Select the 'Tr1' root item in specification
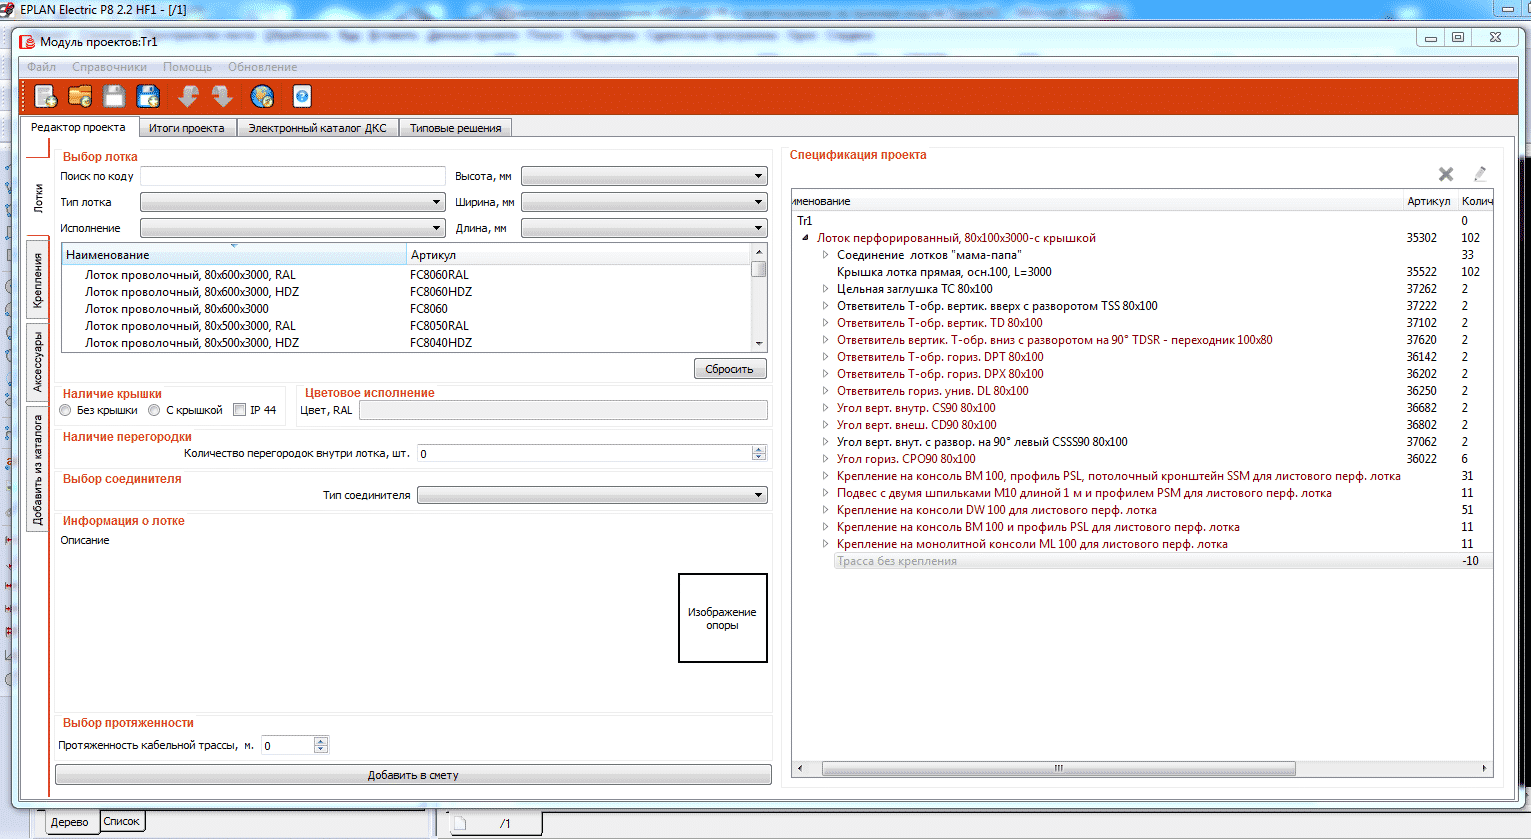This screenshot has width=1531, height=839. pos(805,221)
